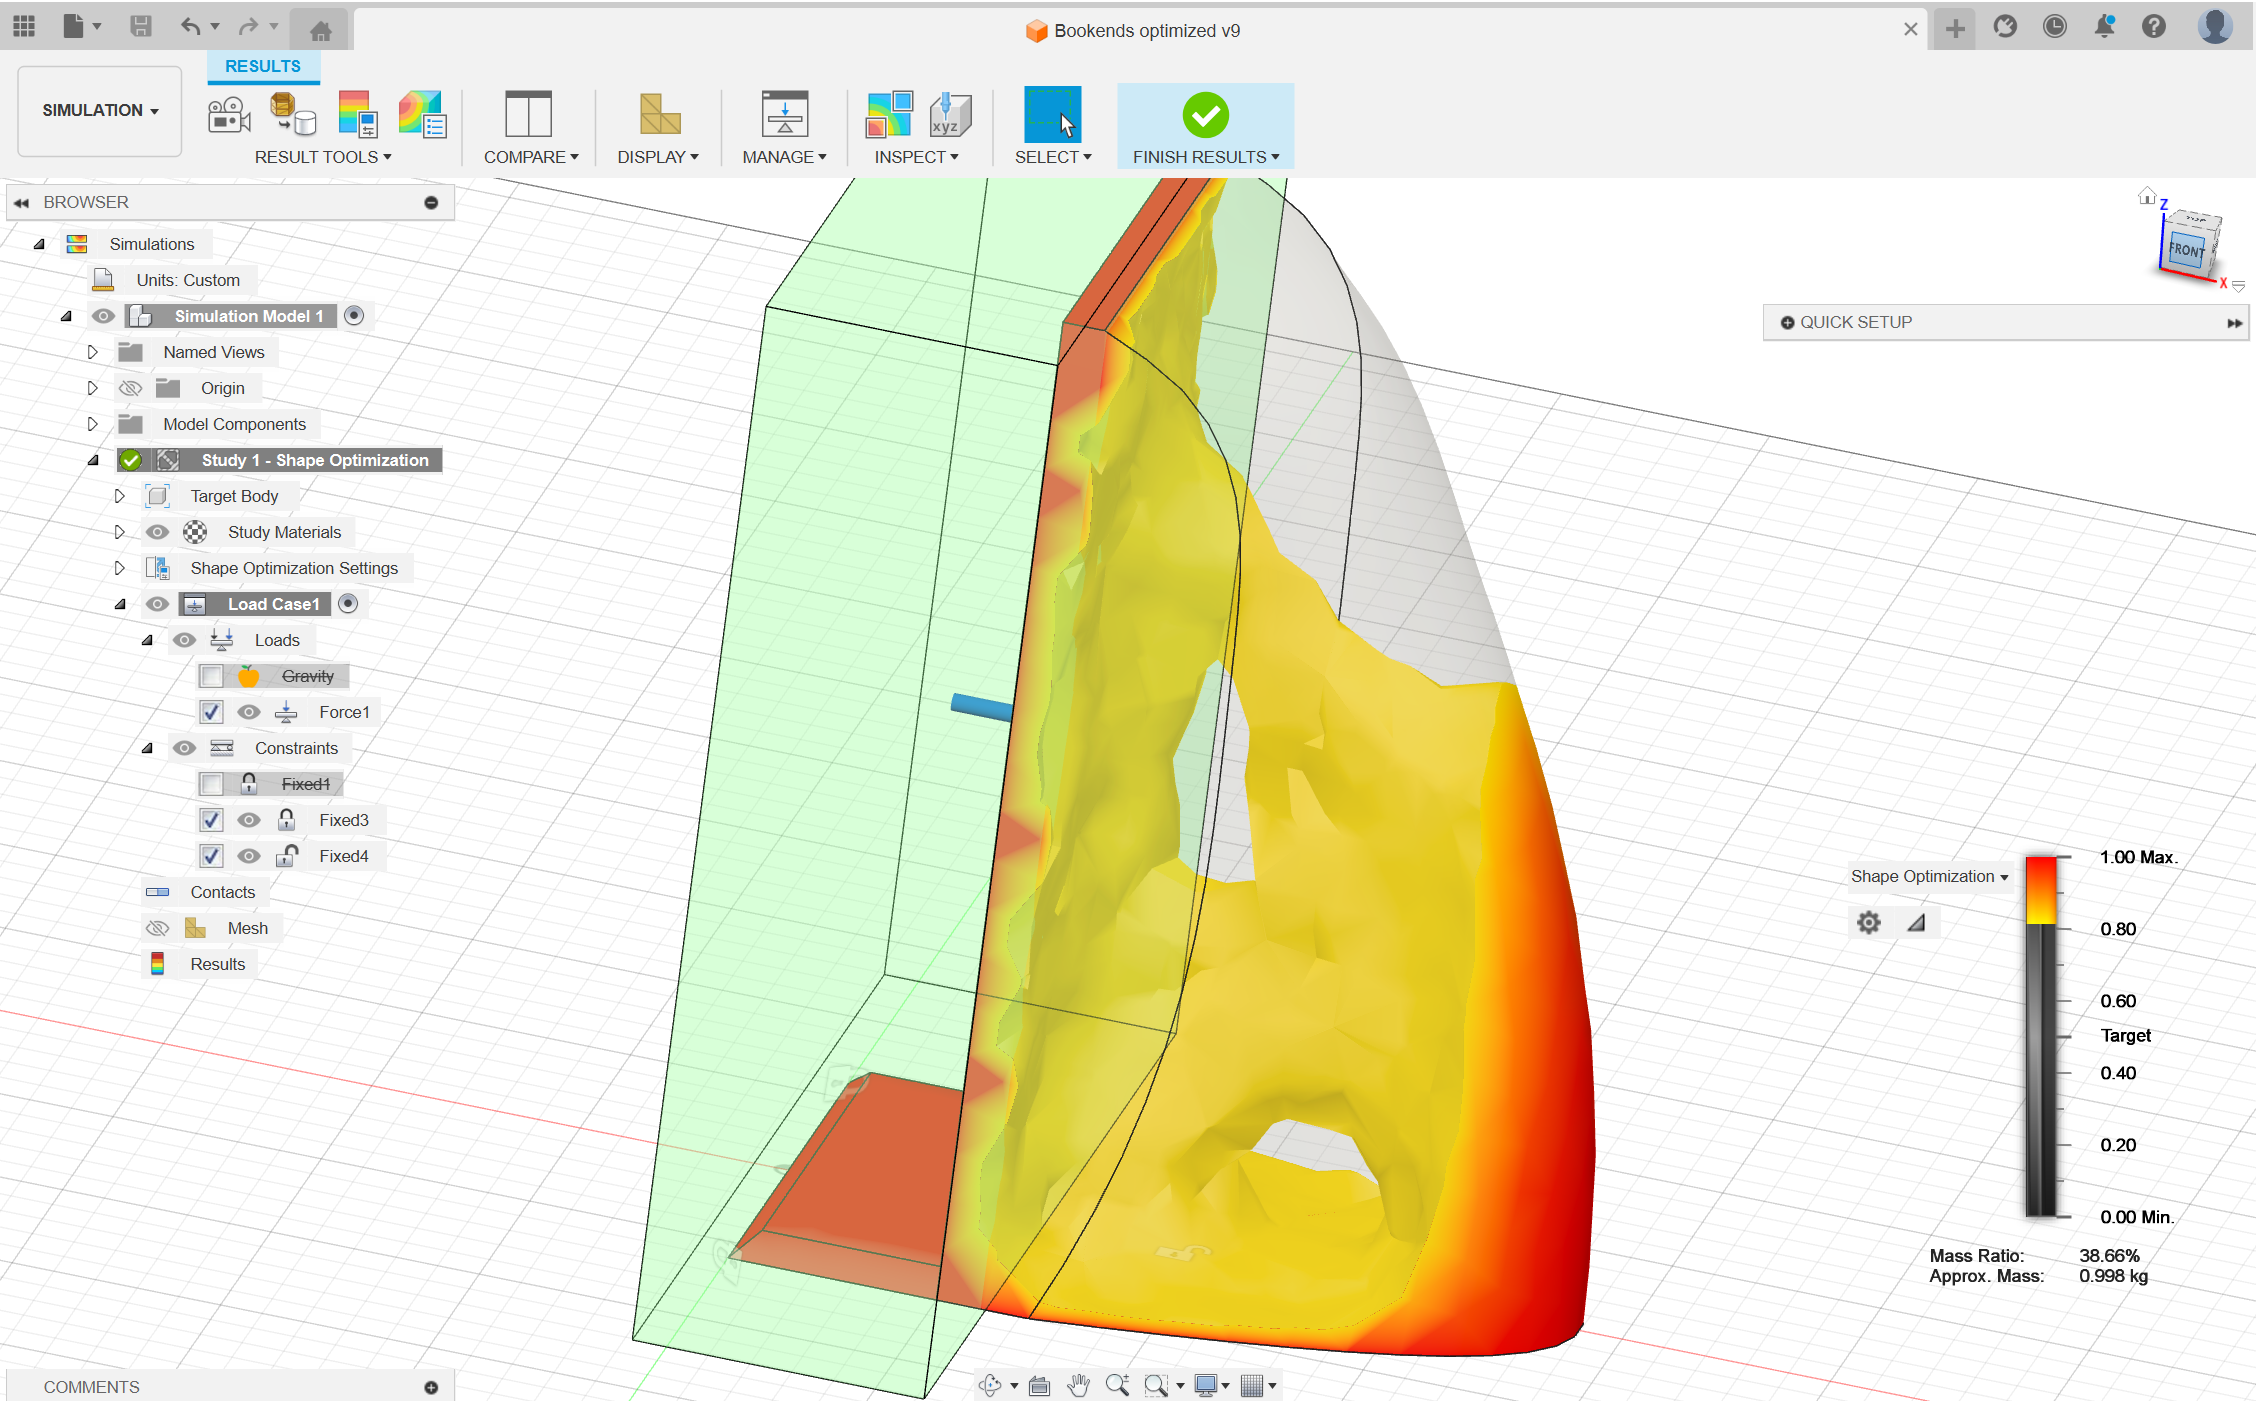Click the Select tool icon

tap(1052, 114)
